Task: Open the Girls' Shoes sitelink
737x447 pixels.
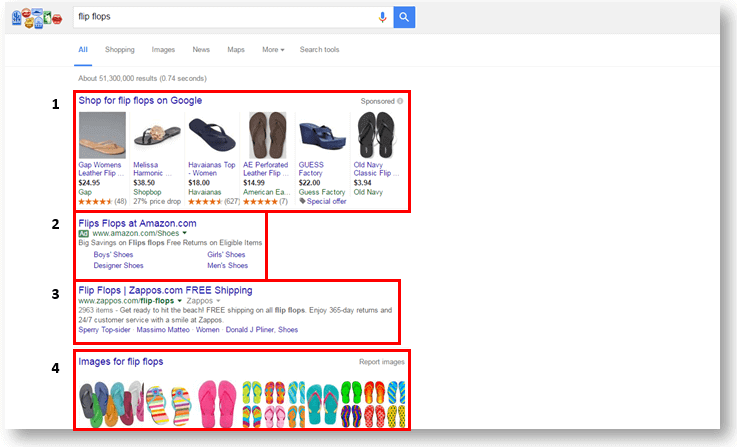Action: point(226,255)
